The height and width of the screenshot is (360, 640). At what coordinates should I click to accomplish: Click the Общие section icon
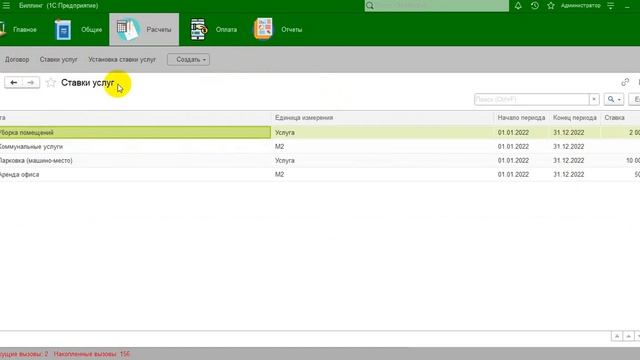63,29
